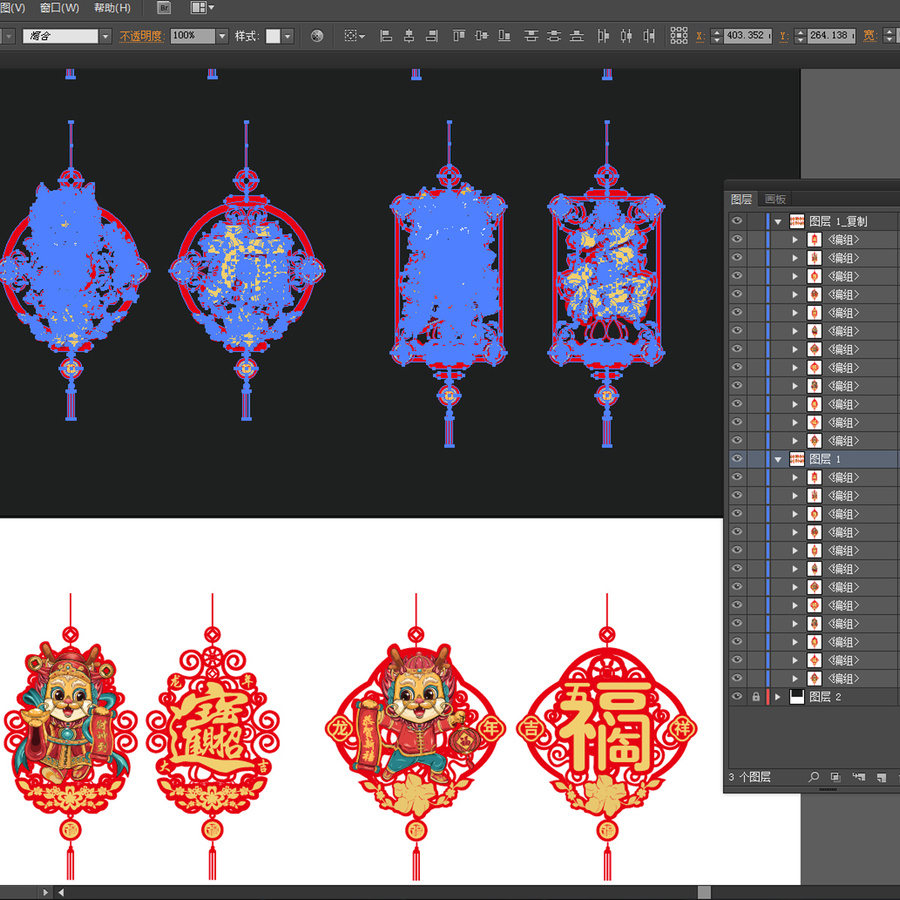
Task: Click horizontal distribute center icon
Action: pyautogui.click(x=626, y=36)
